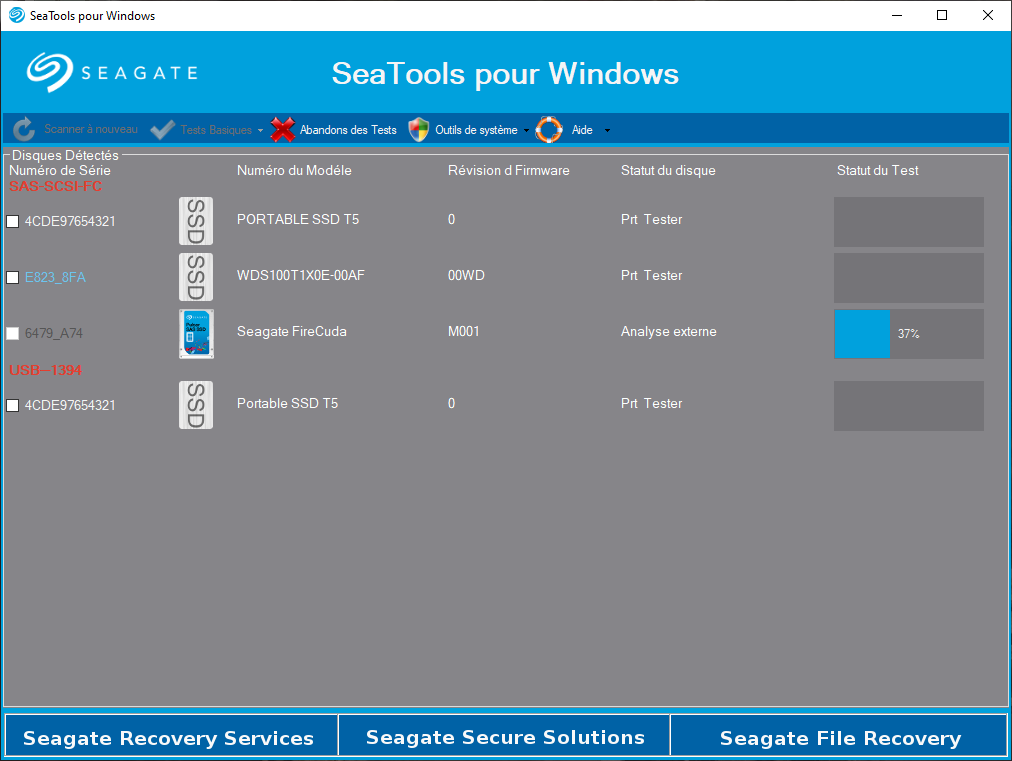This screenshot has height=761, width=1012.
Task: Click the M001 firmware revision
Action: (464, 332)
